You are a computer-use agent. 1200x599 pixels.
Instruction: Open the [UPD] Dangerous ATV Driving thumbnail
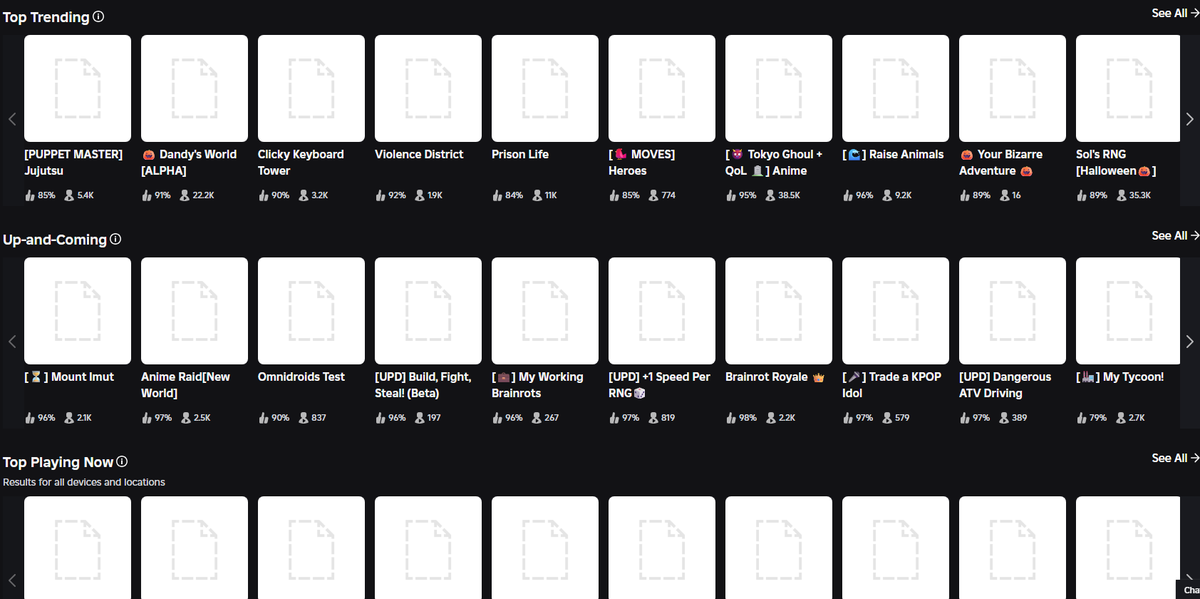[1012, 311]
